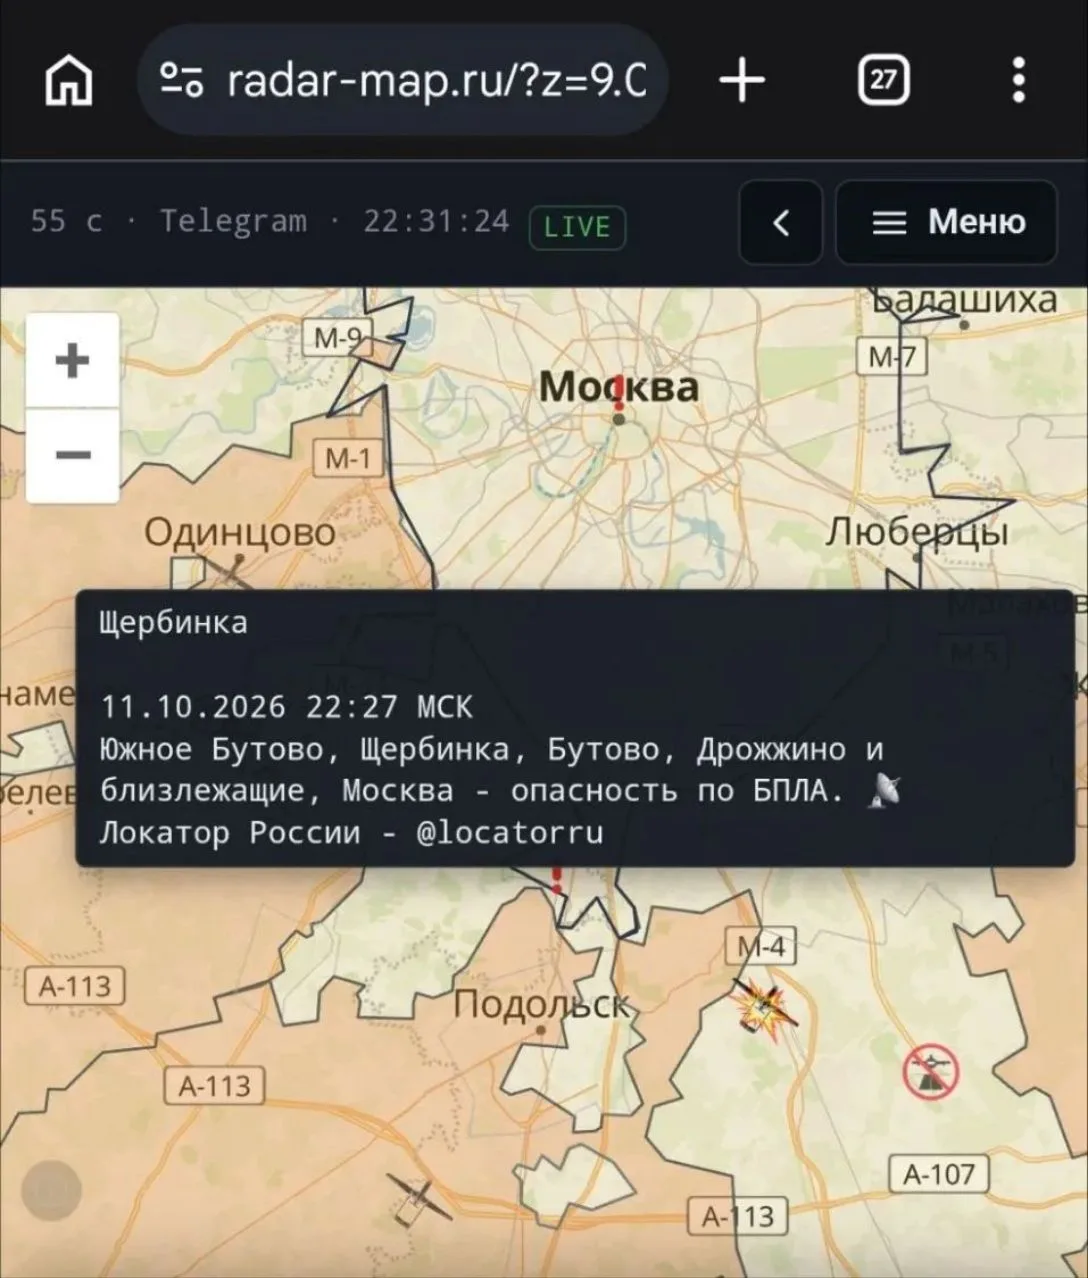
Task: Click the 55 с elapsed counter
Action: click(x=66, y=221)
